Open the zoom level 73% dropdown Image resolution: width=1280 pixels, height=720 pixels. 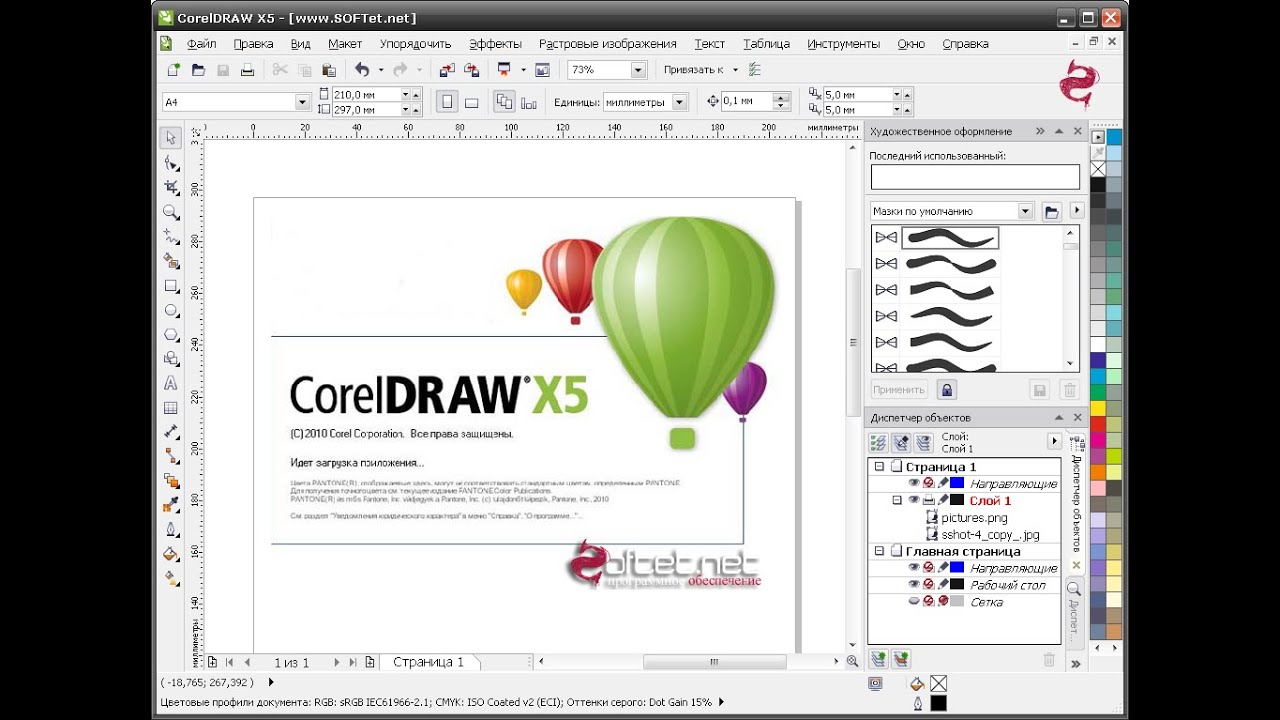(x=638, y=70)
